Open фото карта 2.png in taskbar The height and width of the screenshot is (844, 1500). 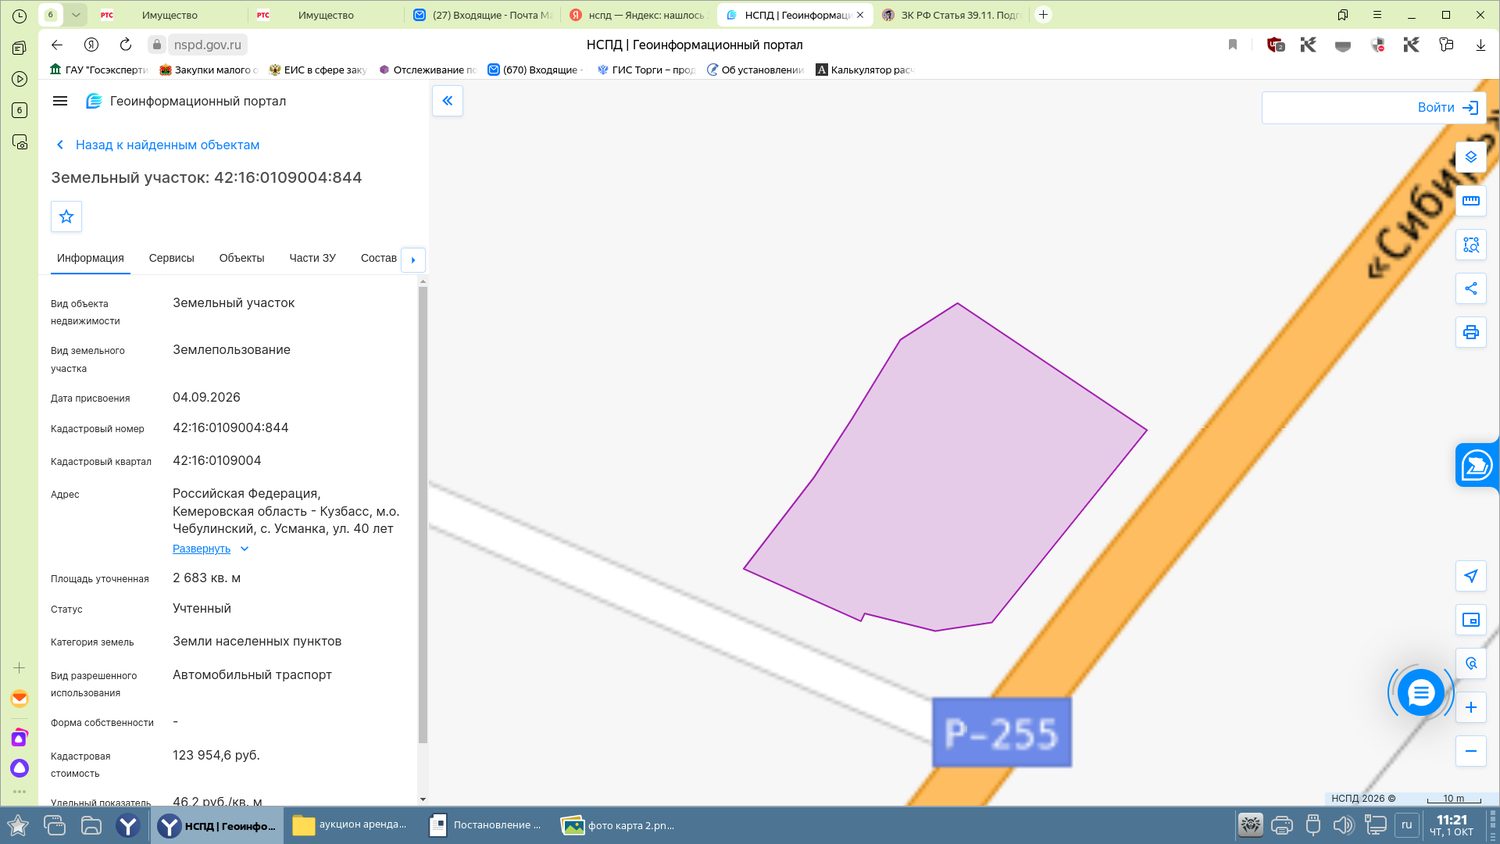[619, 825]
